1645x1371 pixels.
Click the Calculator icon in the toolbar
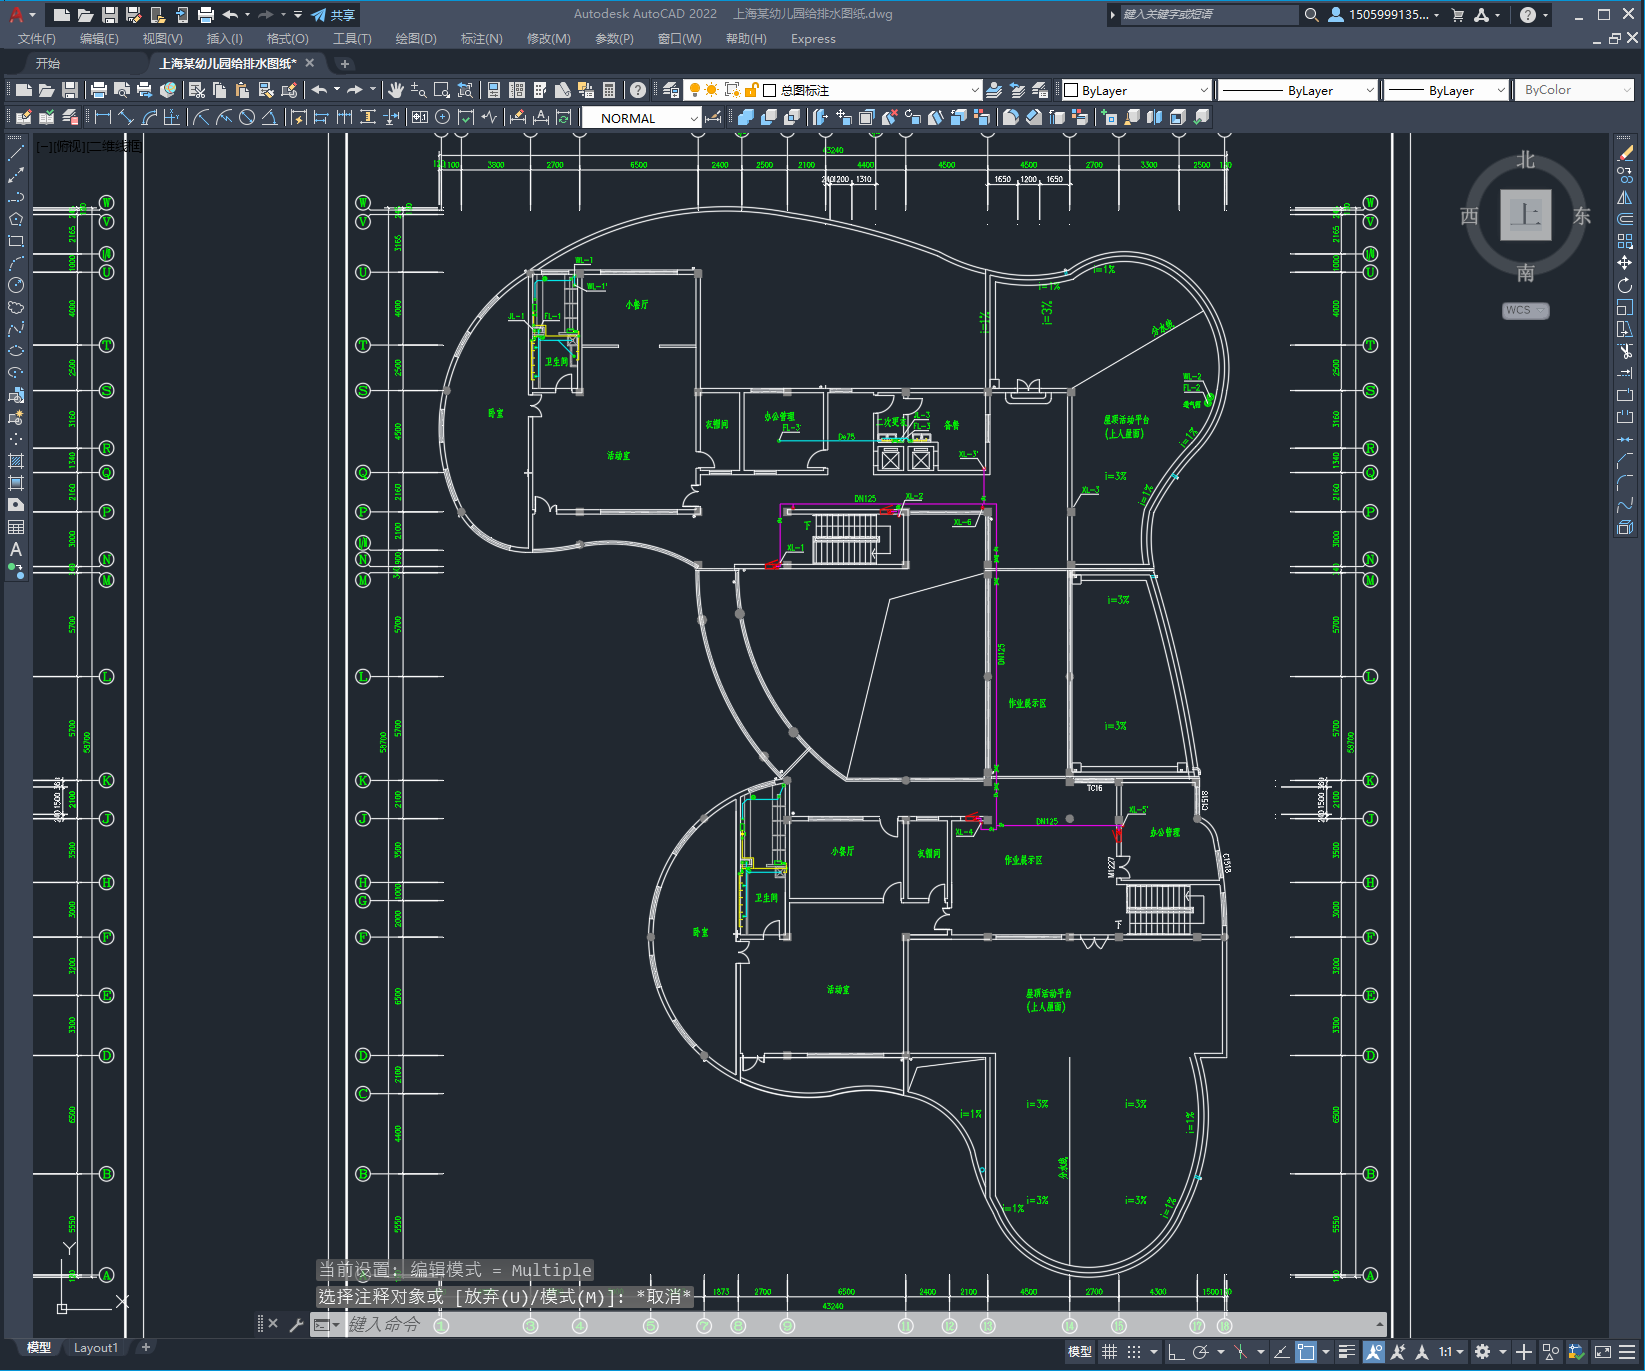tap(609, 90)
